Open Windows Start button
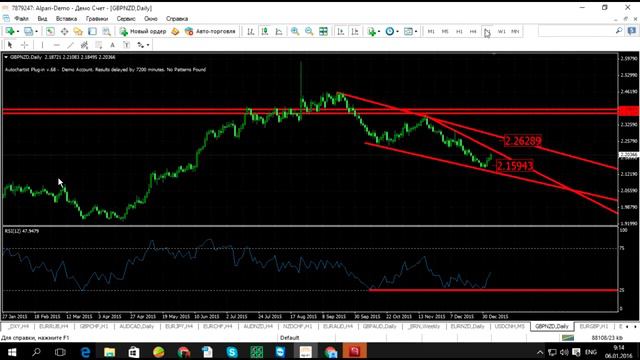The height and width of the screenshot is (360, 640). [12, 351]
